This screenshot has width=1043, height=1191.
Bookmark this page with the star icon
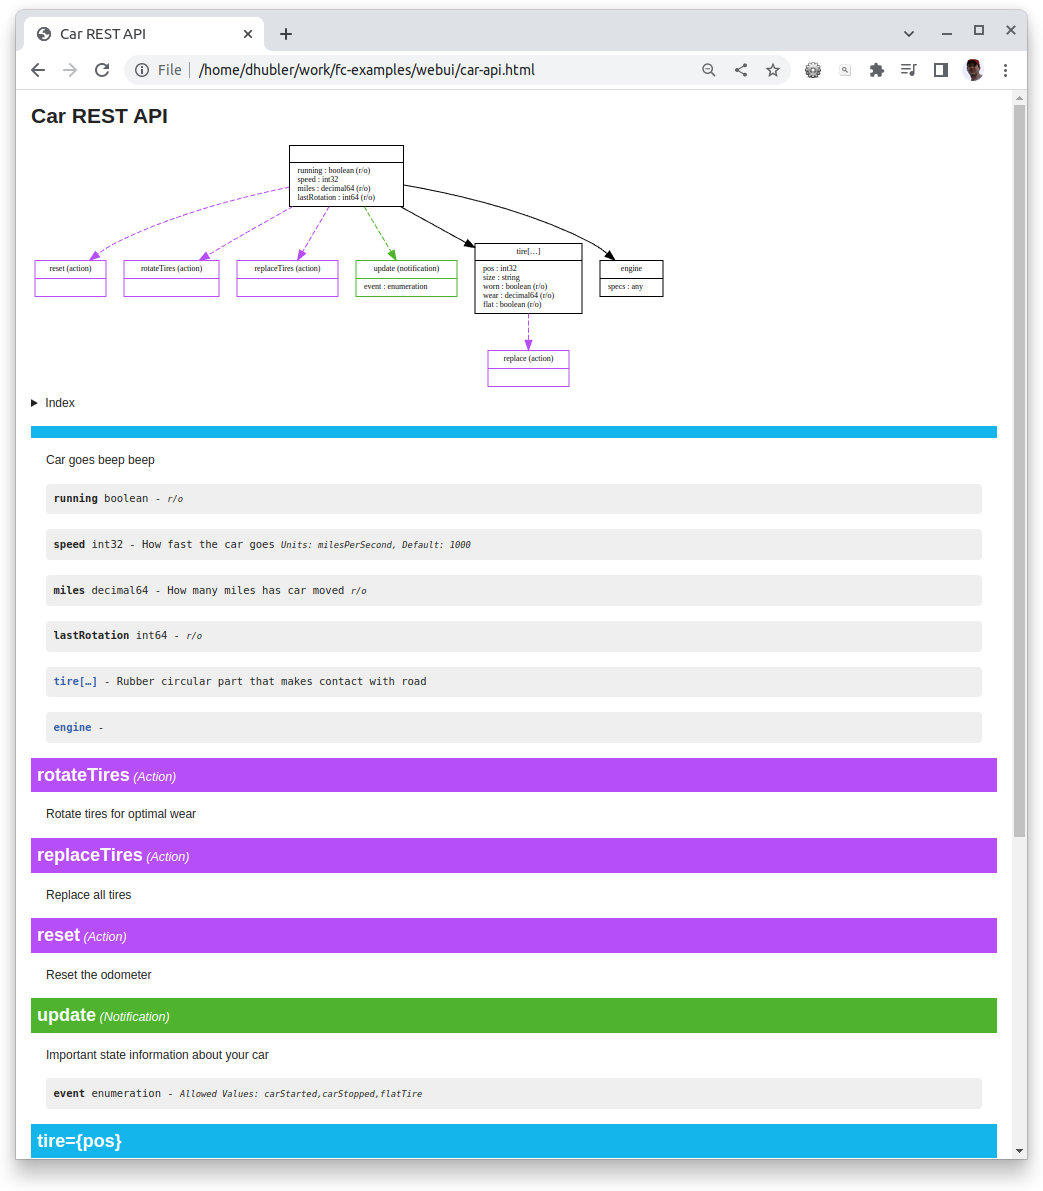[773, 70]
